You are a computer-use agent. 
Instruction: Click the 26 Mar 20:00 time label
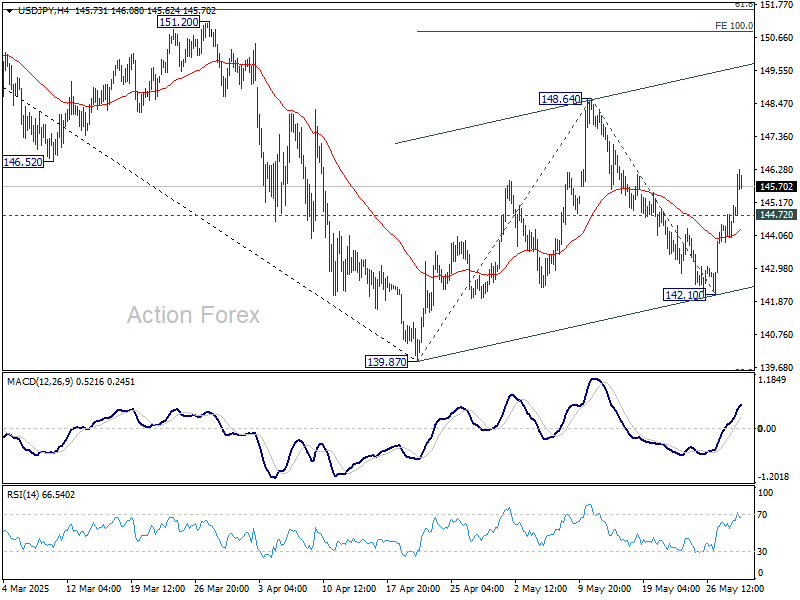221,589
